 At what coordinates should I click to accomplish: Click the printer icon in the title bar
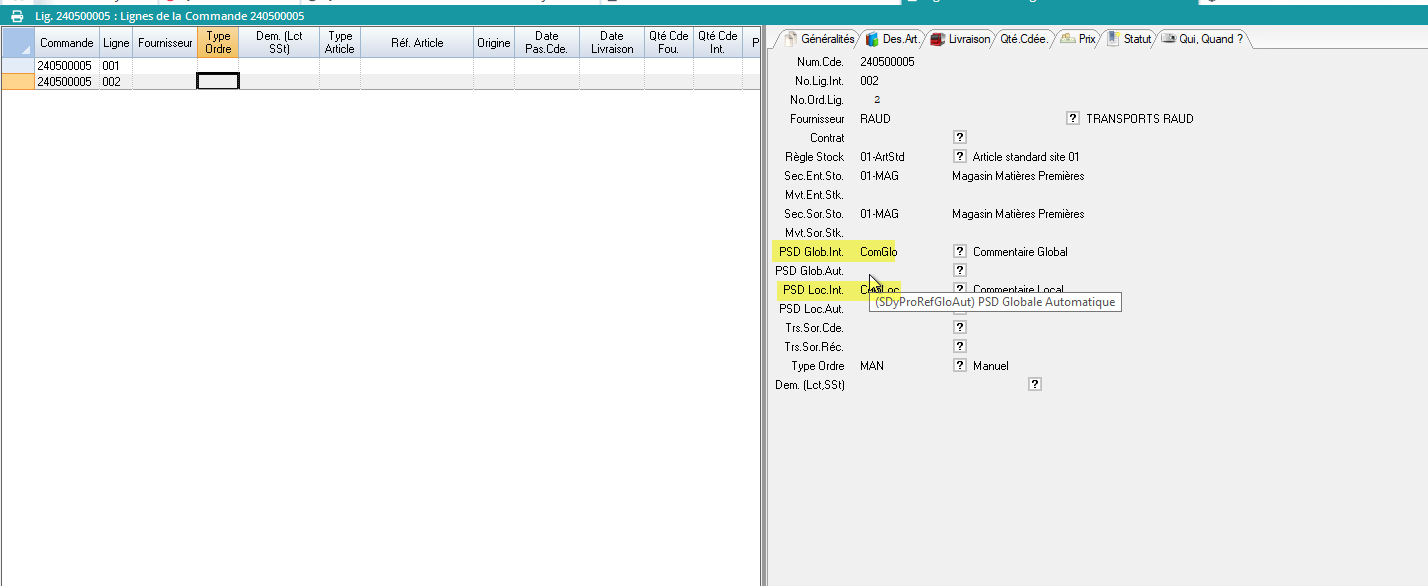click(x=17, y=16)
